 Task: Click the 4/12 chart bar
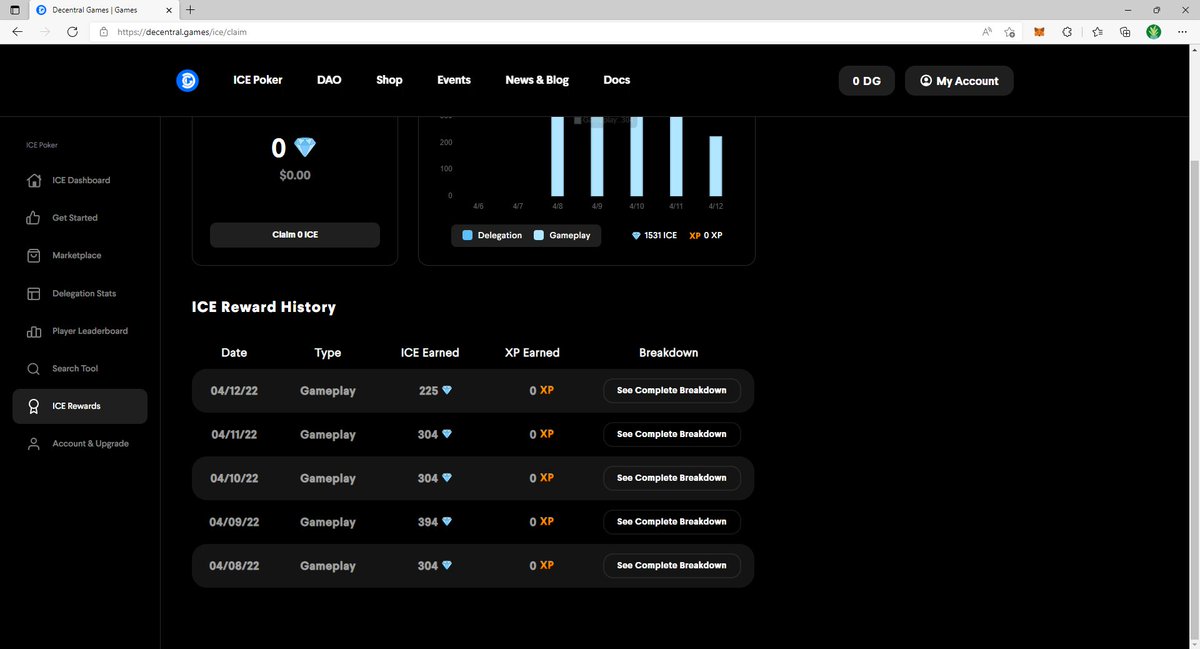pyautogui.click(x=715, y=166)
